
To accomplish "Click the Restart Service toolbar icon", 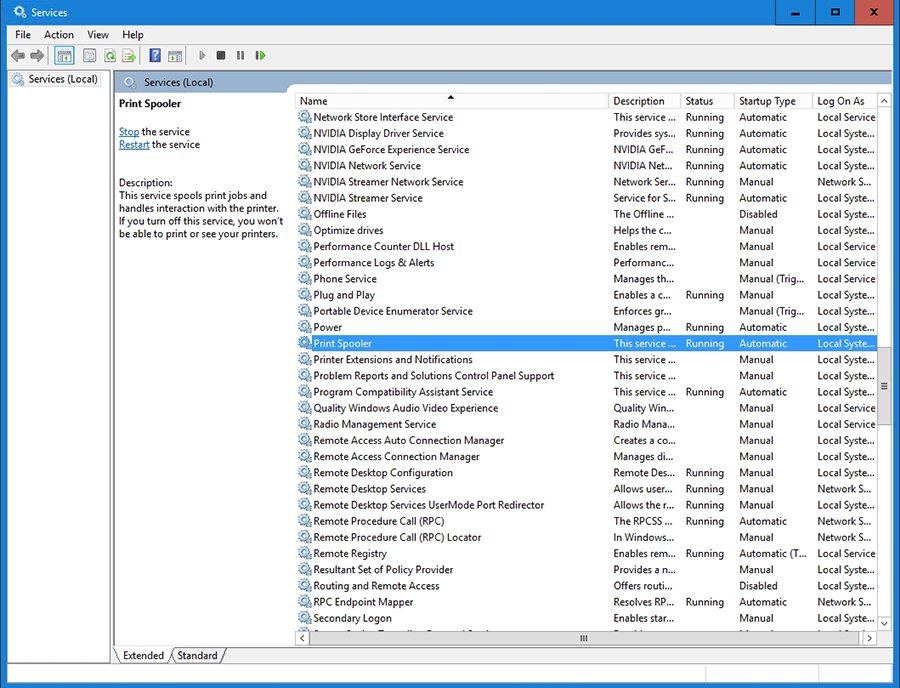I will tap(260, 56).
